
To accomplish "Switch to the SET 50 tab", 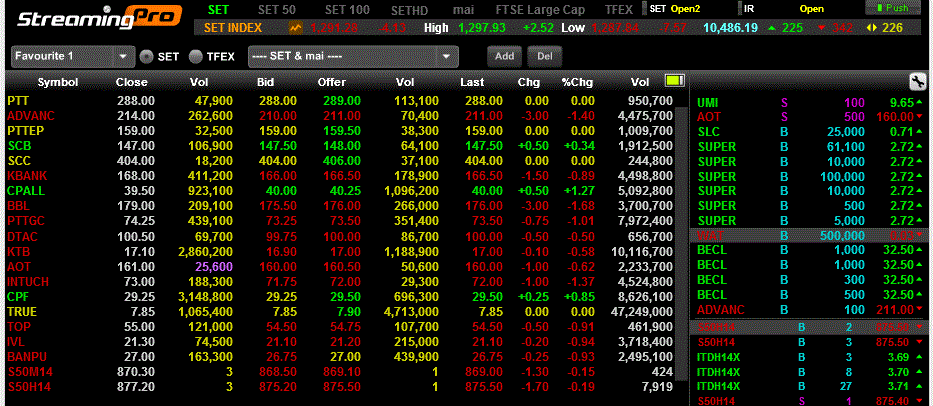I will [x=277, y=10].
